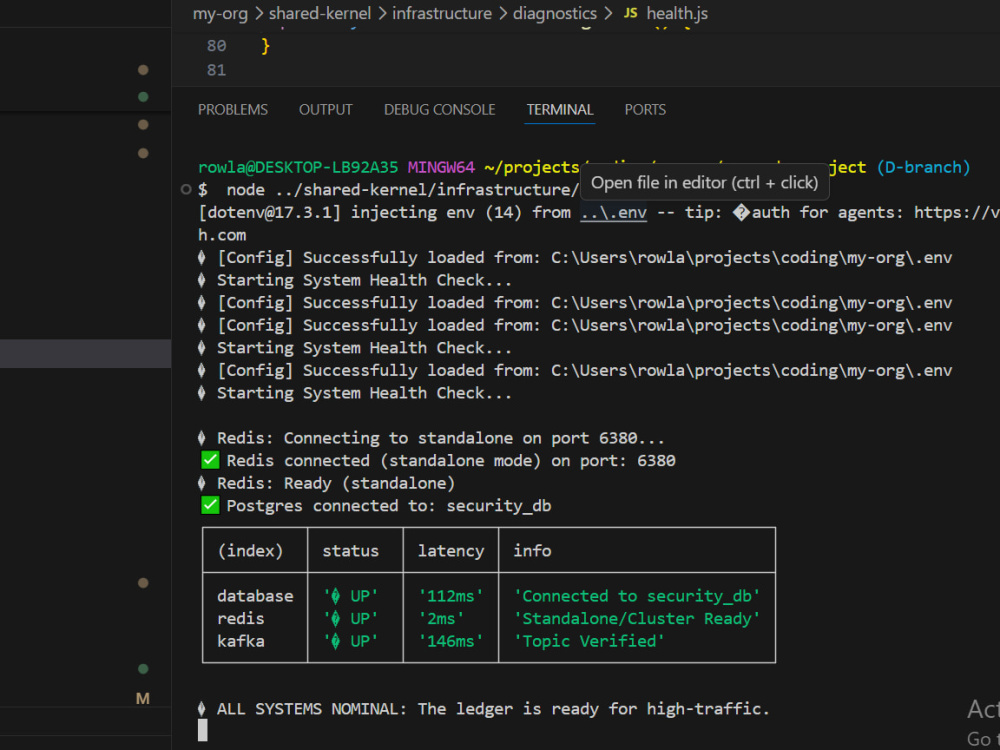The width and height of the screenshot is (1000, 750).
Task: Click 'Standalone/Cluster Ready' info cell
Action: coord(637,619)
